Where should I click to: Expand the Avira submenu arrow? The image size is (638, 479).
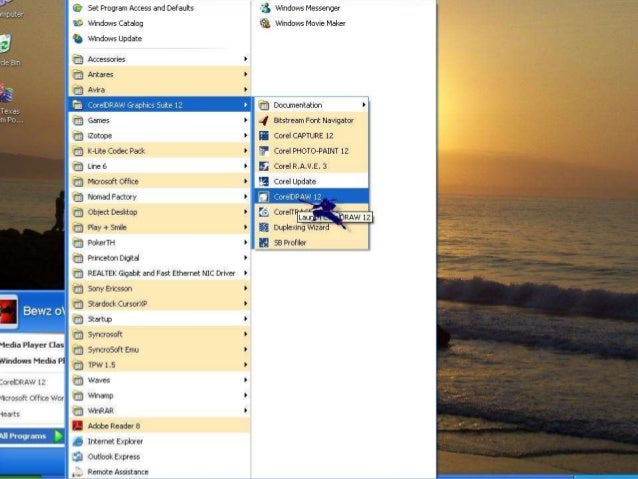[x=245, y=90]
